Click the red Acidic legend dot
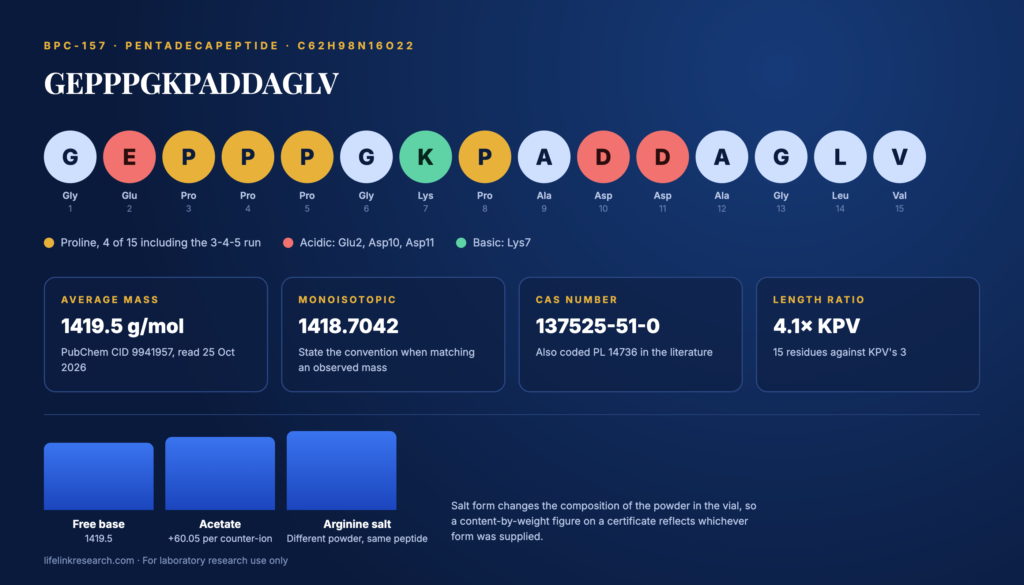The height and width of the screenshot is (585, 1024). point(288,243)
